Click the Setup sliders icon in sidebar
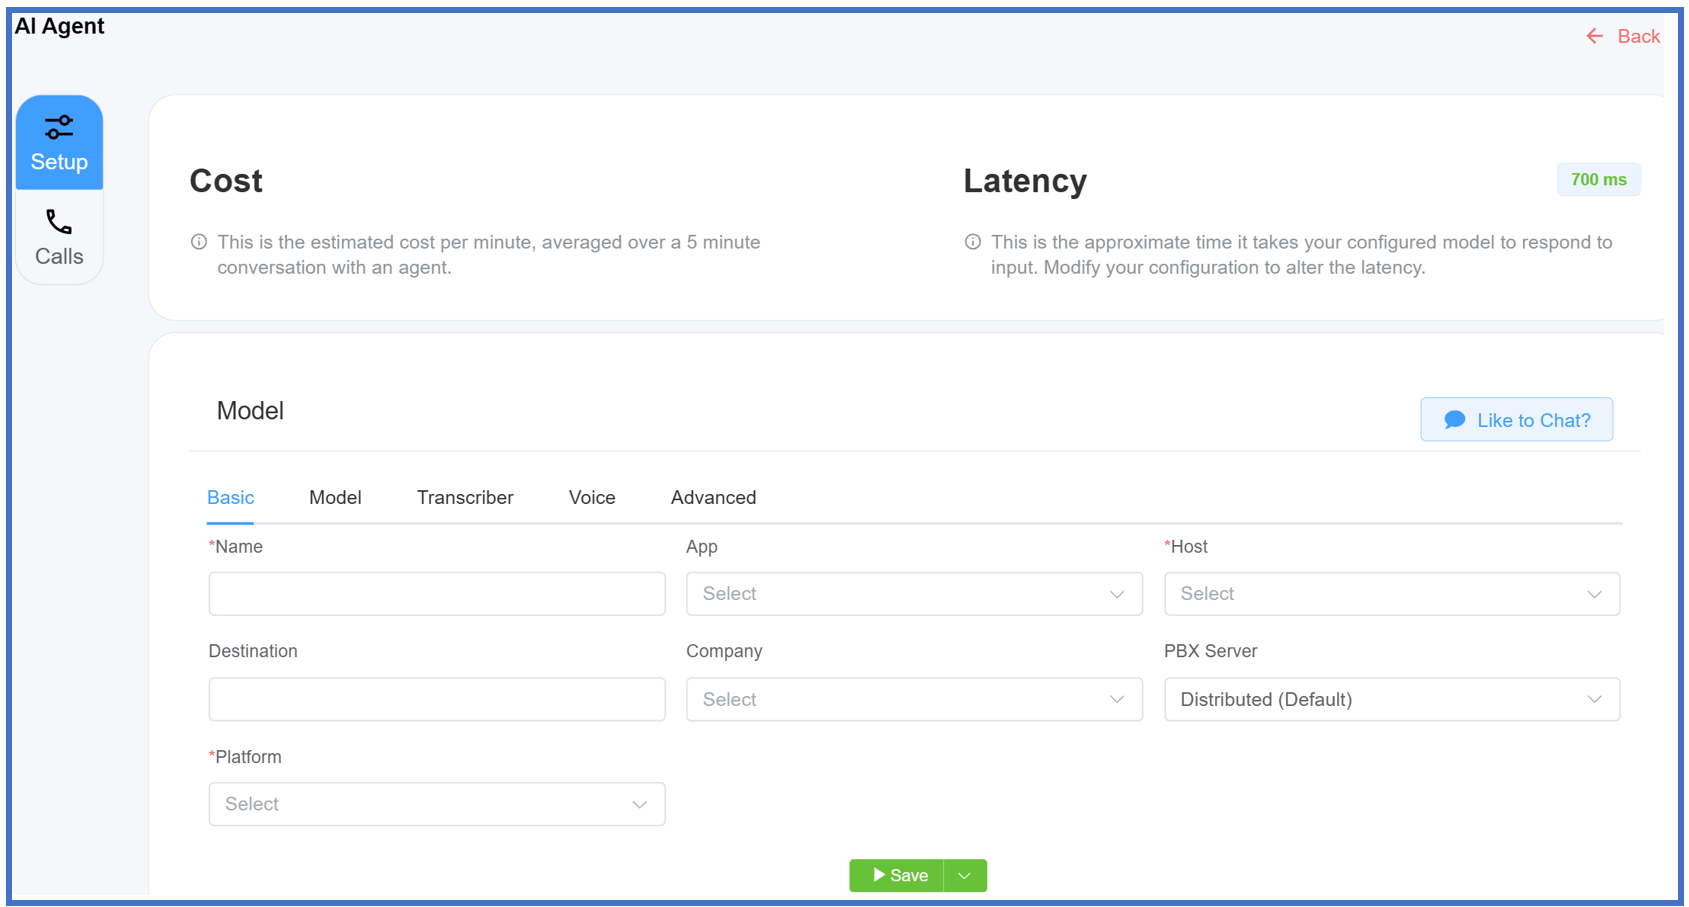This screenshot has height=907, width=1689. click(59, 127)
